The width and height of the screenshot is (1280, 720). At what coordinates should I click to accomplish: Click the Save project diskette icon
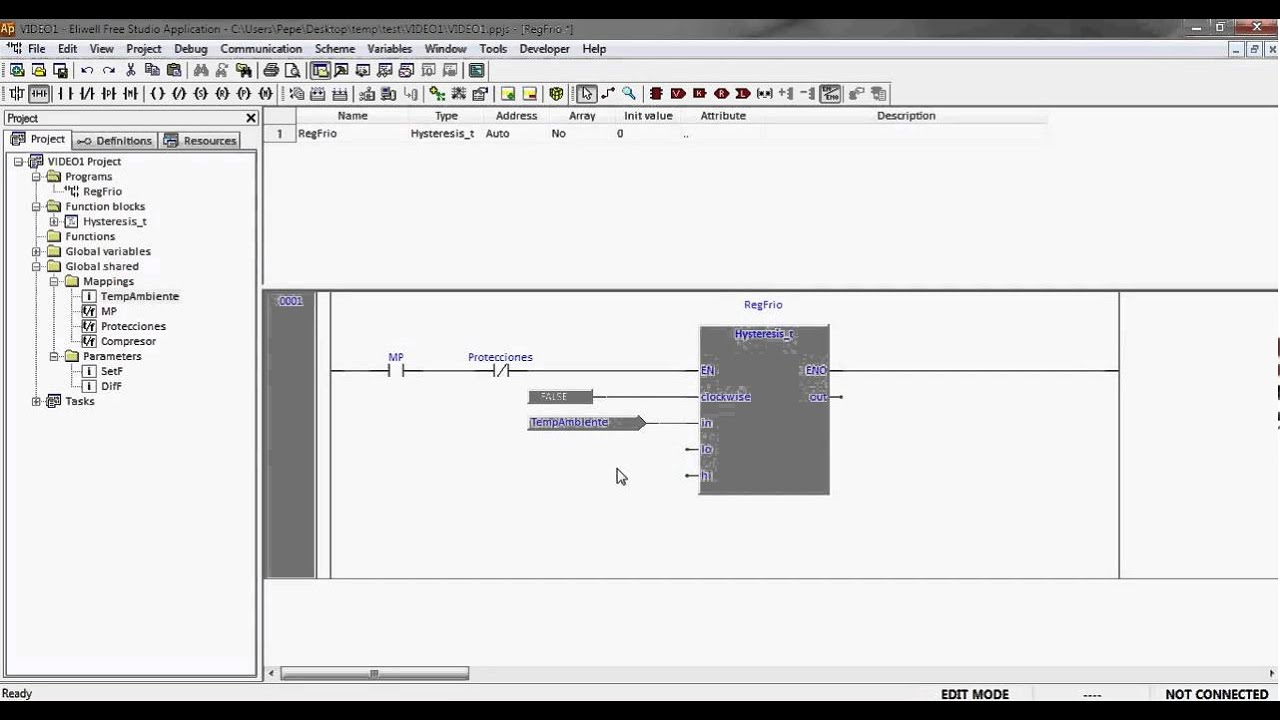[61, 70]
